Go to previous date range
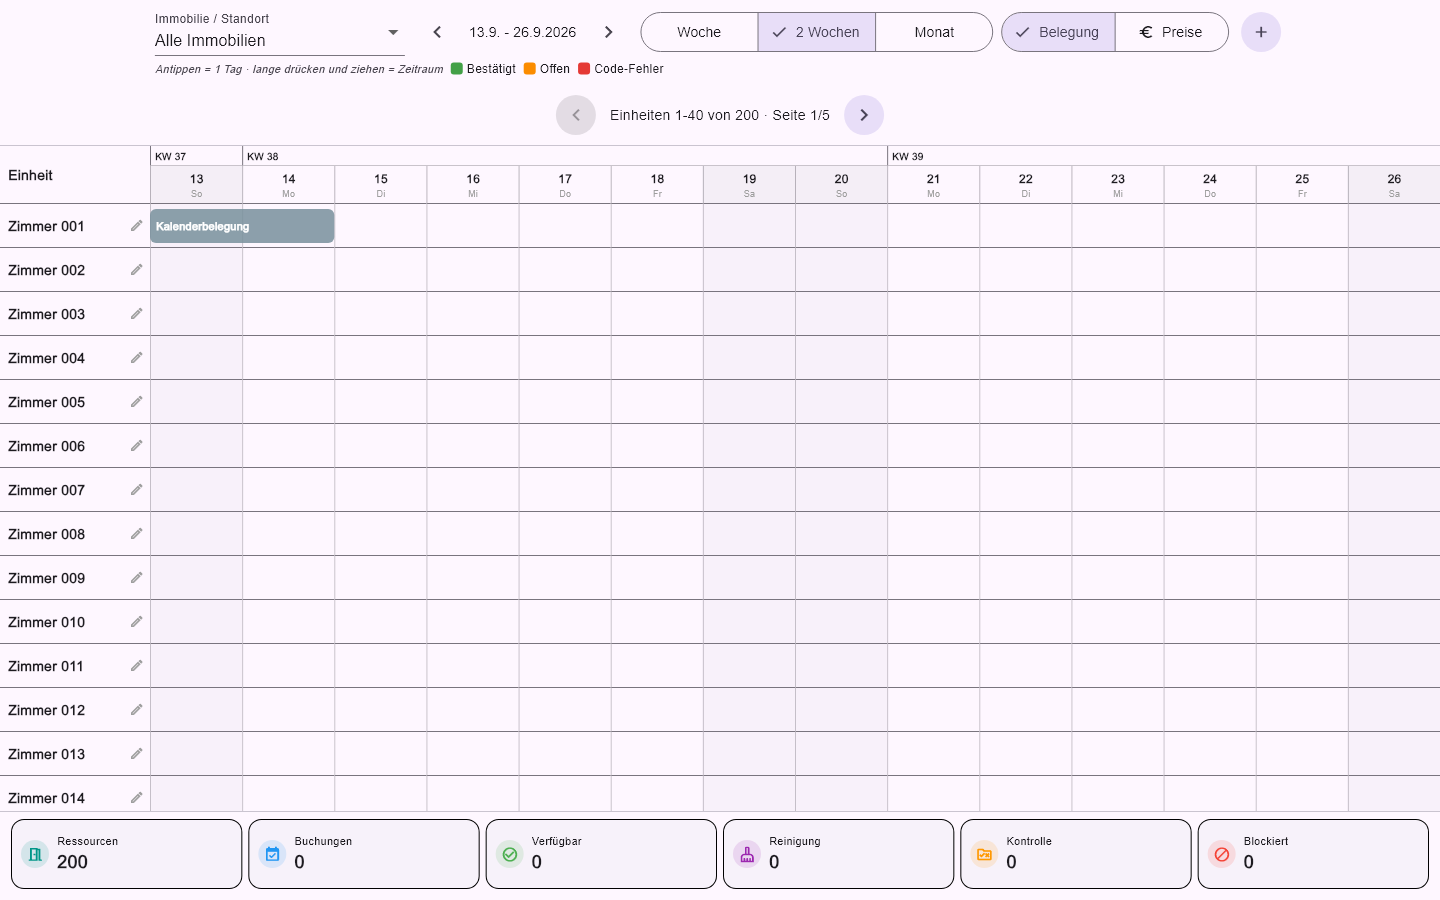 (437, 32)
